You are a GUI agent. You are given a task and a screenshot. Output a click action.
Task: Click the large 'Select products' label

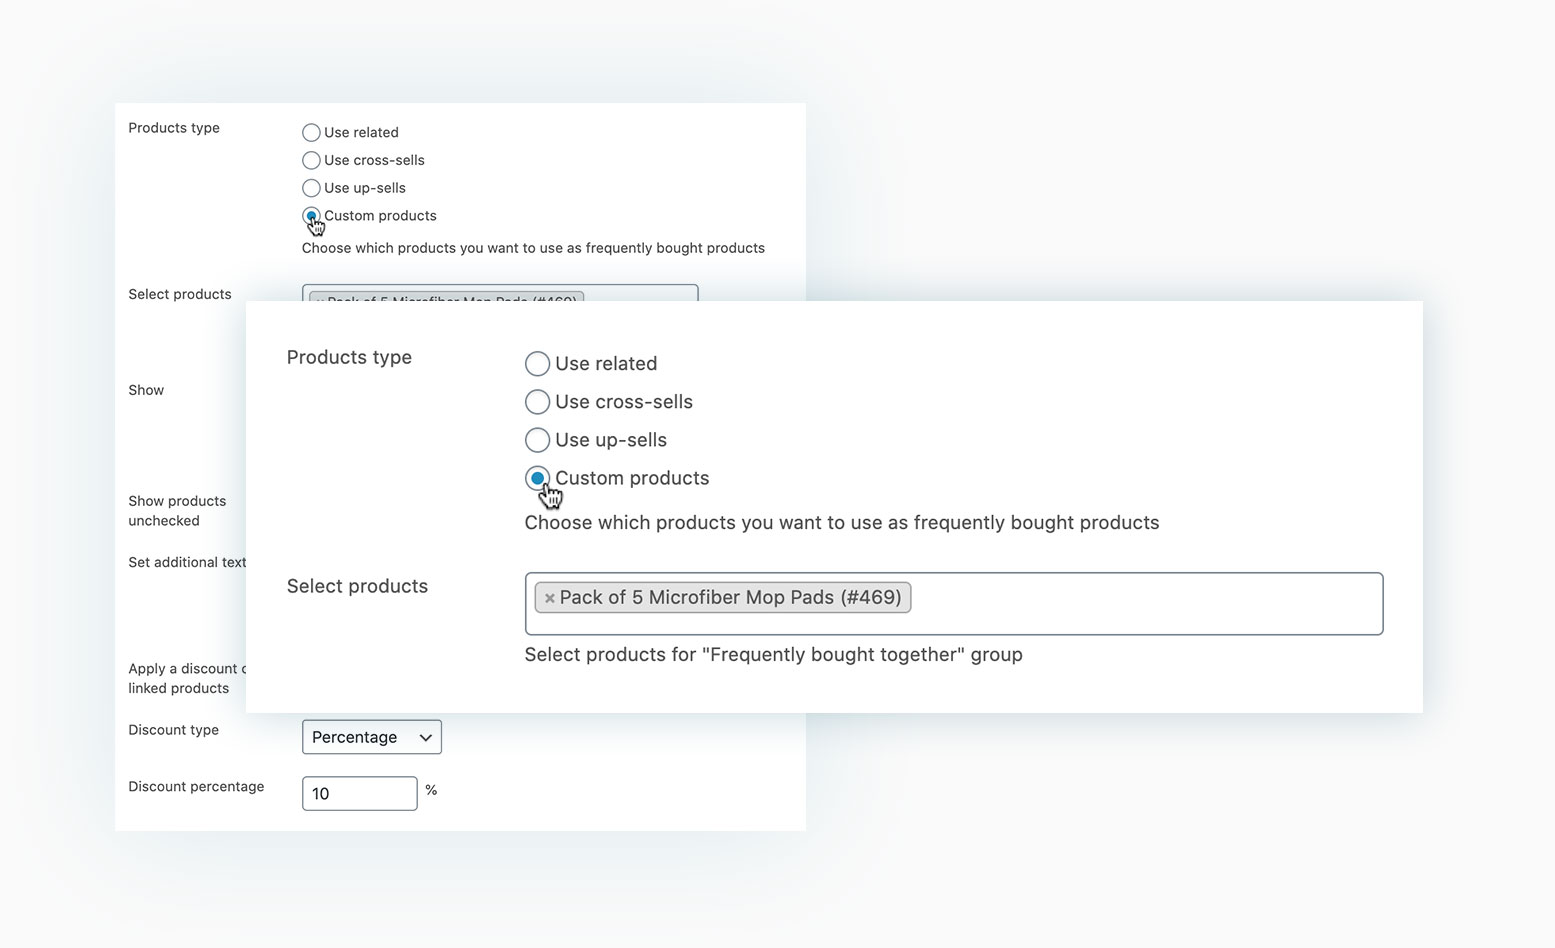pos(357,586)
